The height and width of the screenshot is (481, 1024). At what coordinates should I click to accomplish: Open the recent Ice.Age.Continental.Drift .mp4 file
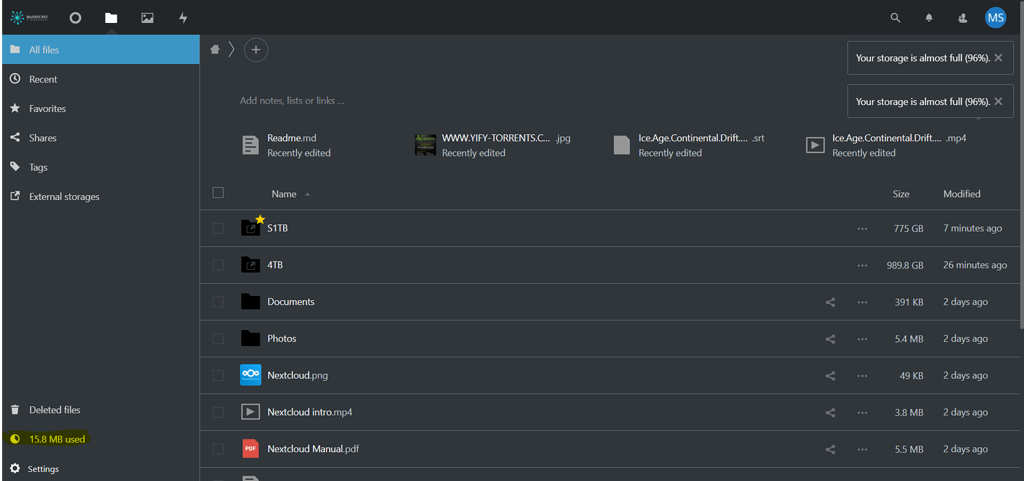tap(884, 146)
